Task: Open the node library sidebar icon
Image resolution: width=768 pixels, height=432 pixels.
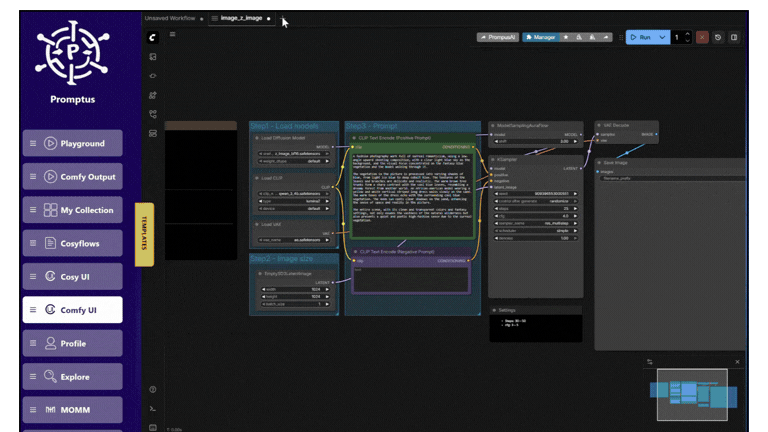Action: 153,76
